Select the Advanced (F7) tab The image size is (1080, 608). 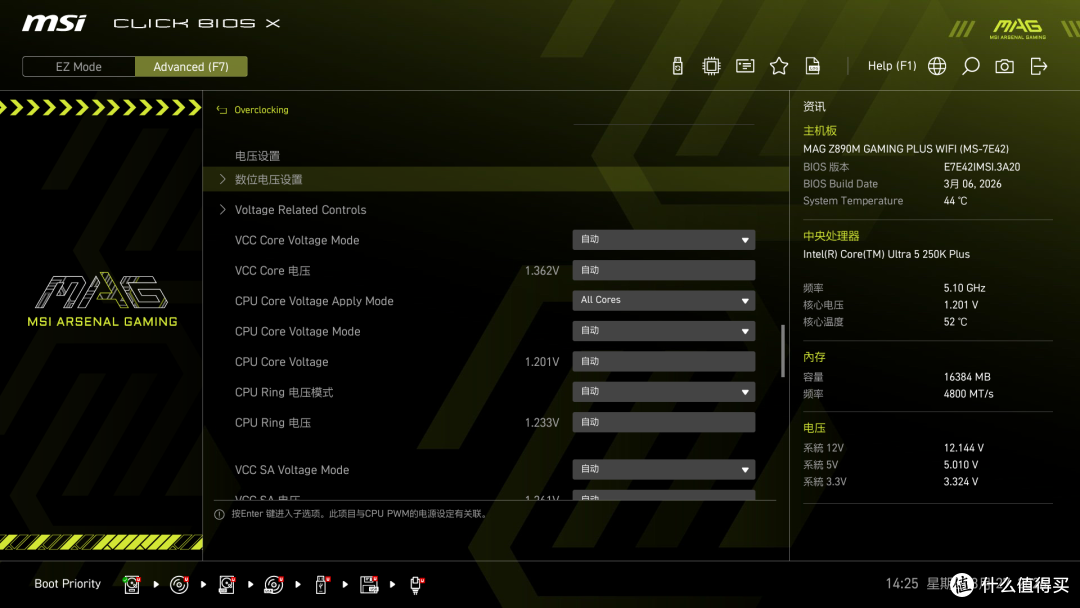[x=191, y=67]
